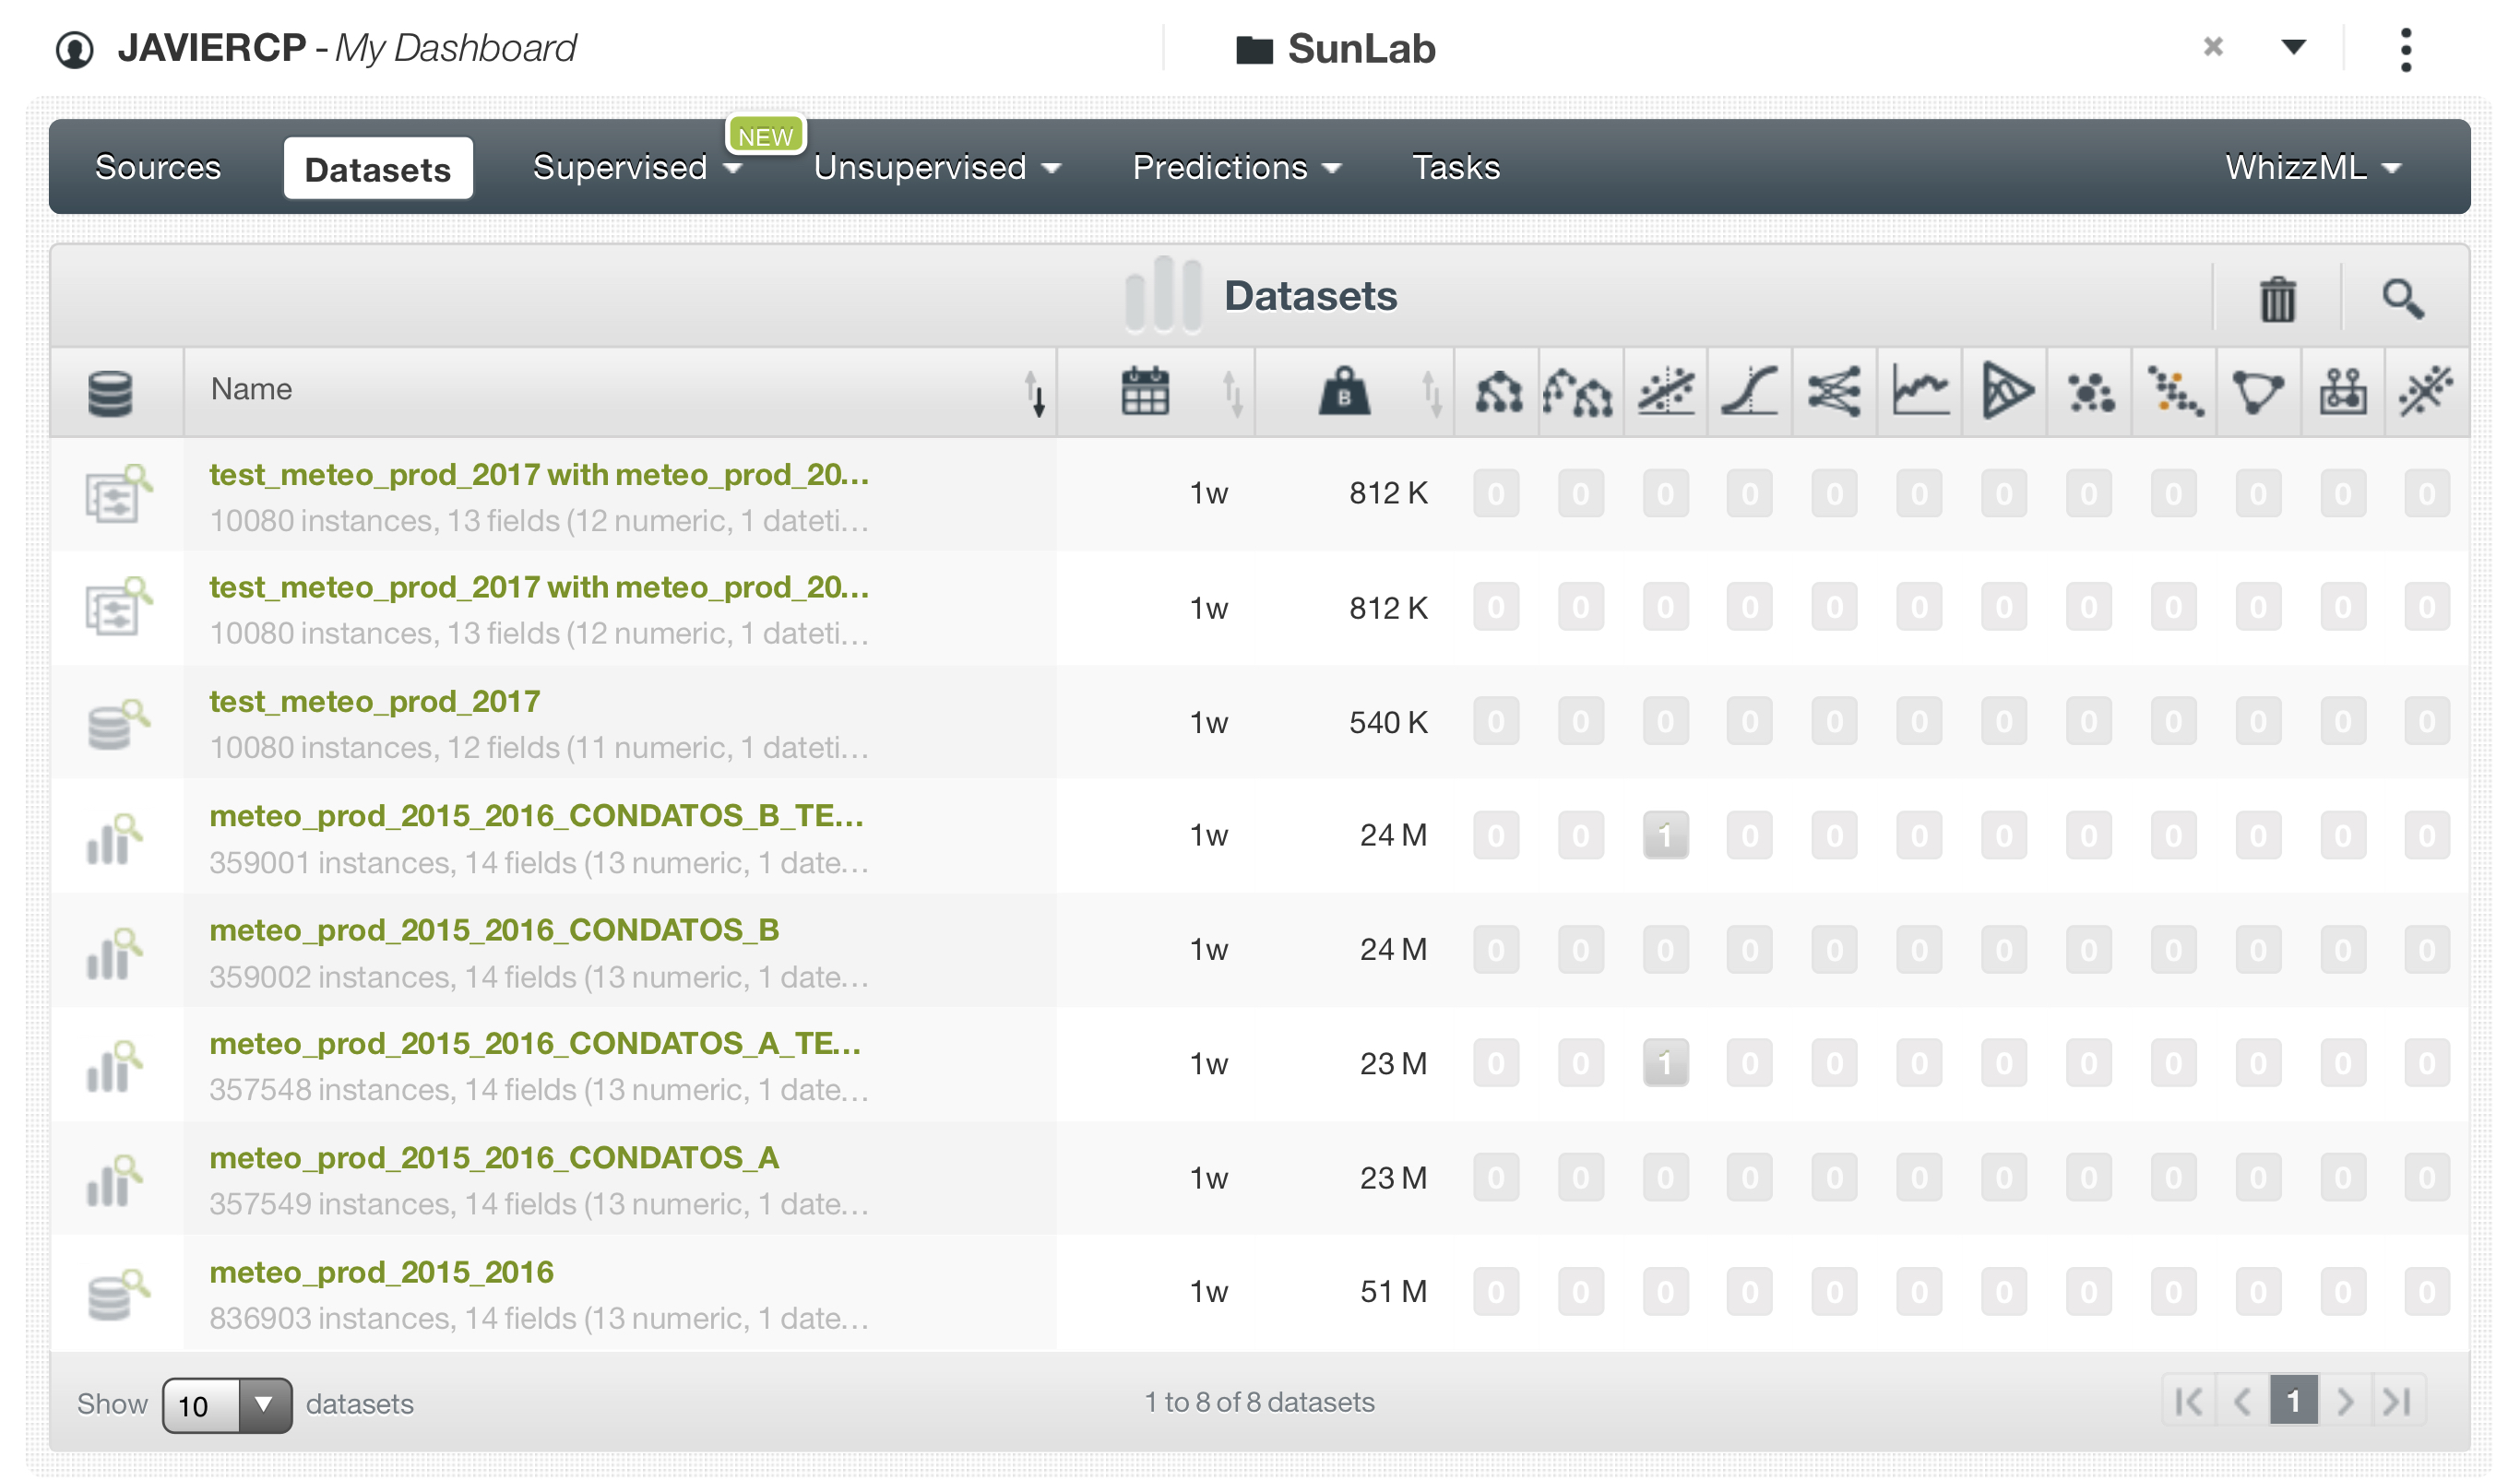Click the calendar date column icon
Image resolution: width=2520 pixels, height=1480 pixels.
coord(1145,391)
